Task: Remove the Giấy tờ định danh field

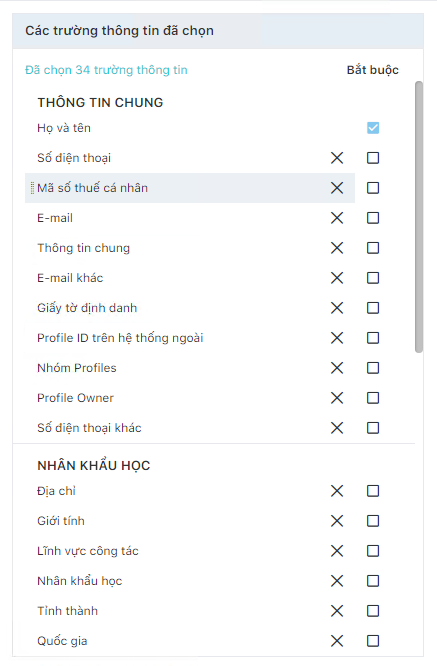Action: [337, 308]
